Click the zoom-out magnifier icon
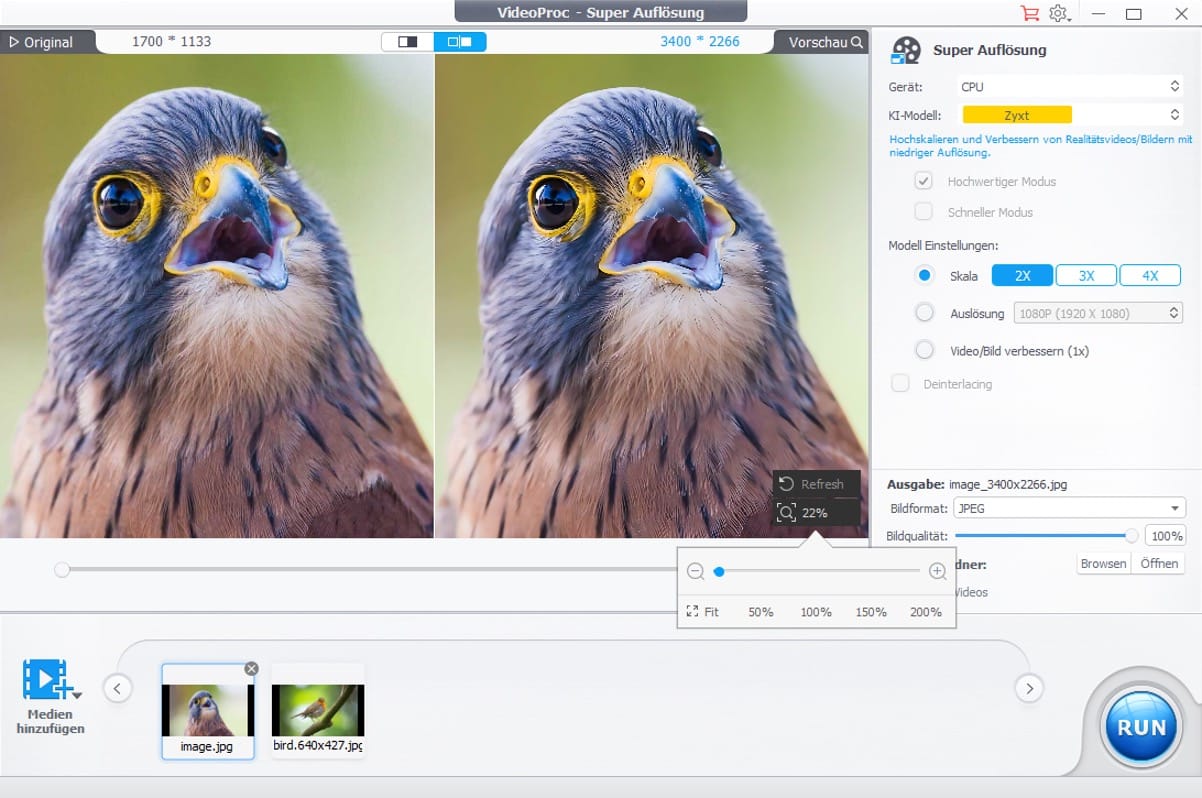 pyautogui.click(x=696, y=571)
